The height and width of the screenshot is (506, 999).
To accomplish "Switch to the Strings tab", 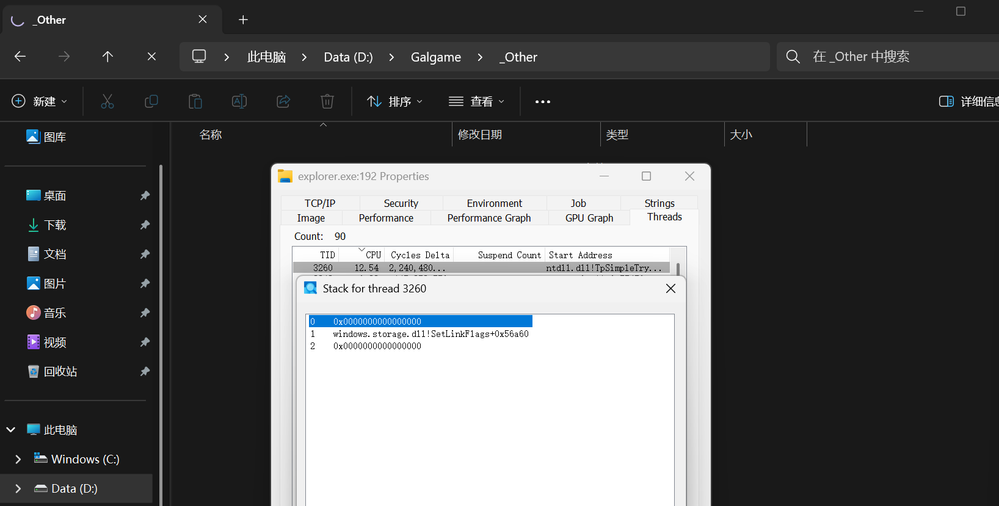I will [659, 203].
